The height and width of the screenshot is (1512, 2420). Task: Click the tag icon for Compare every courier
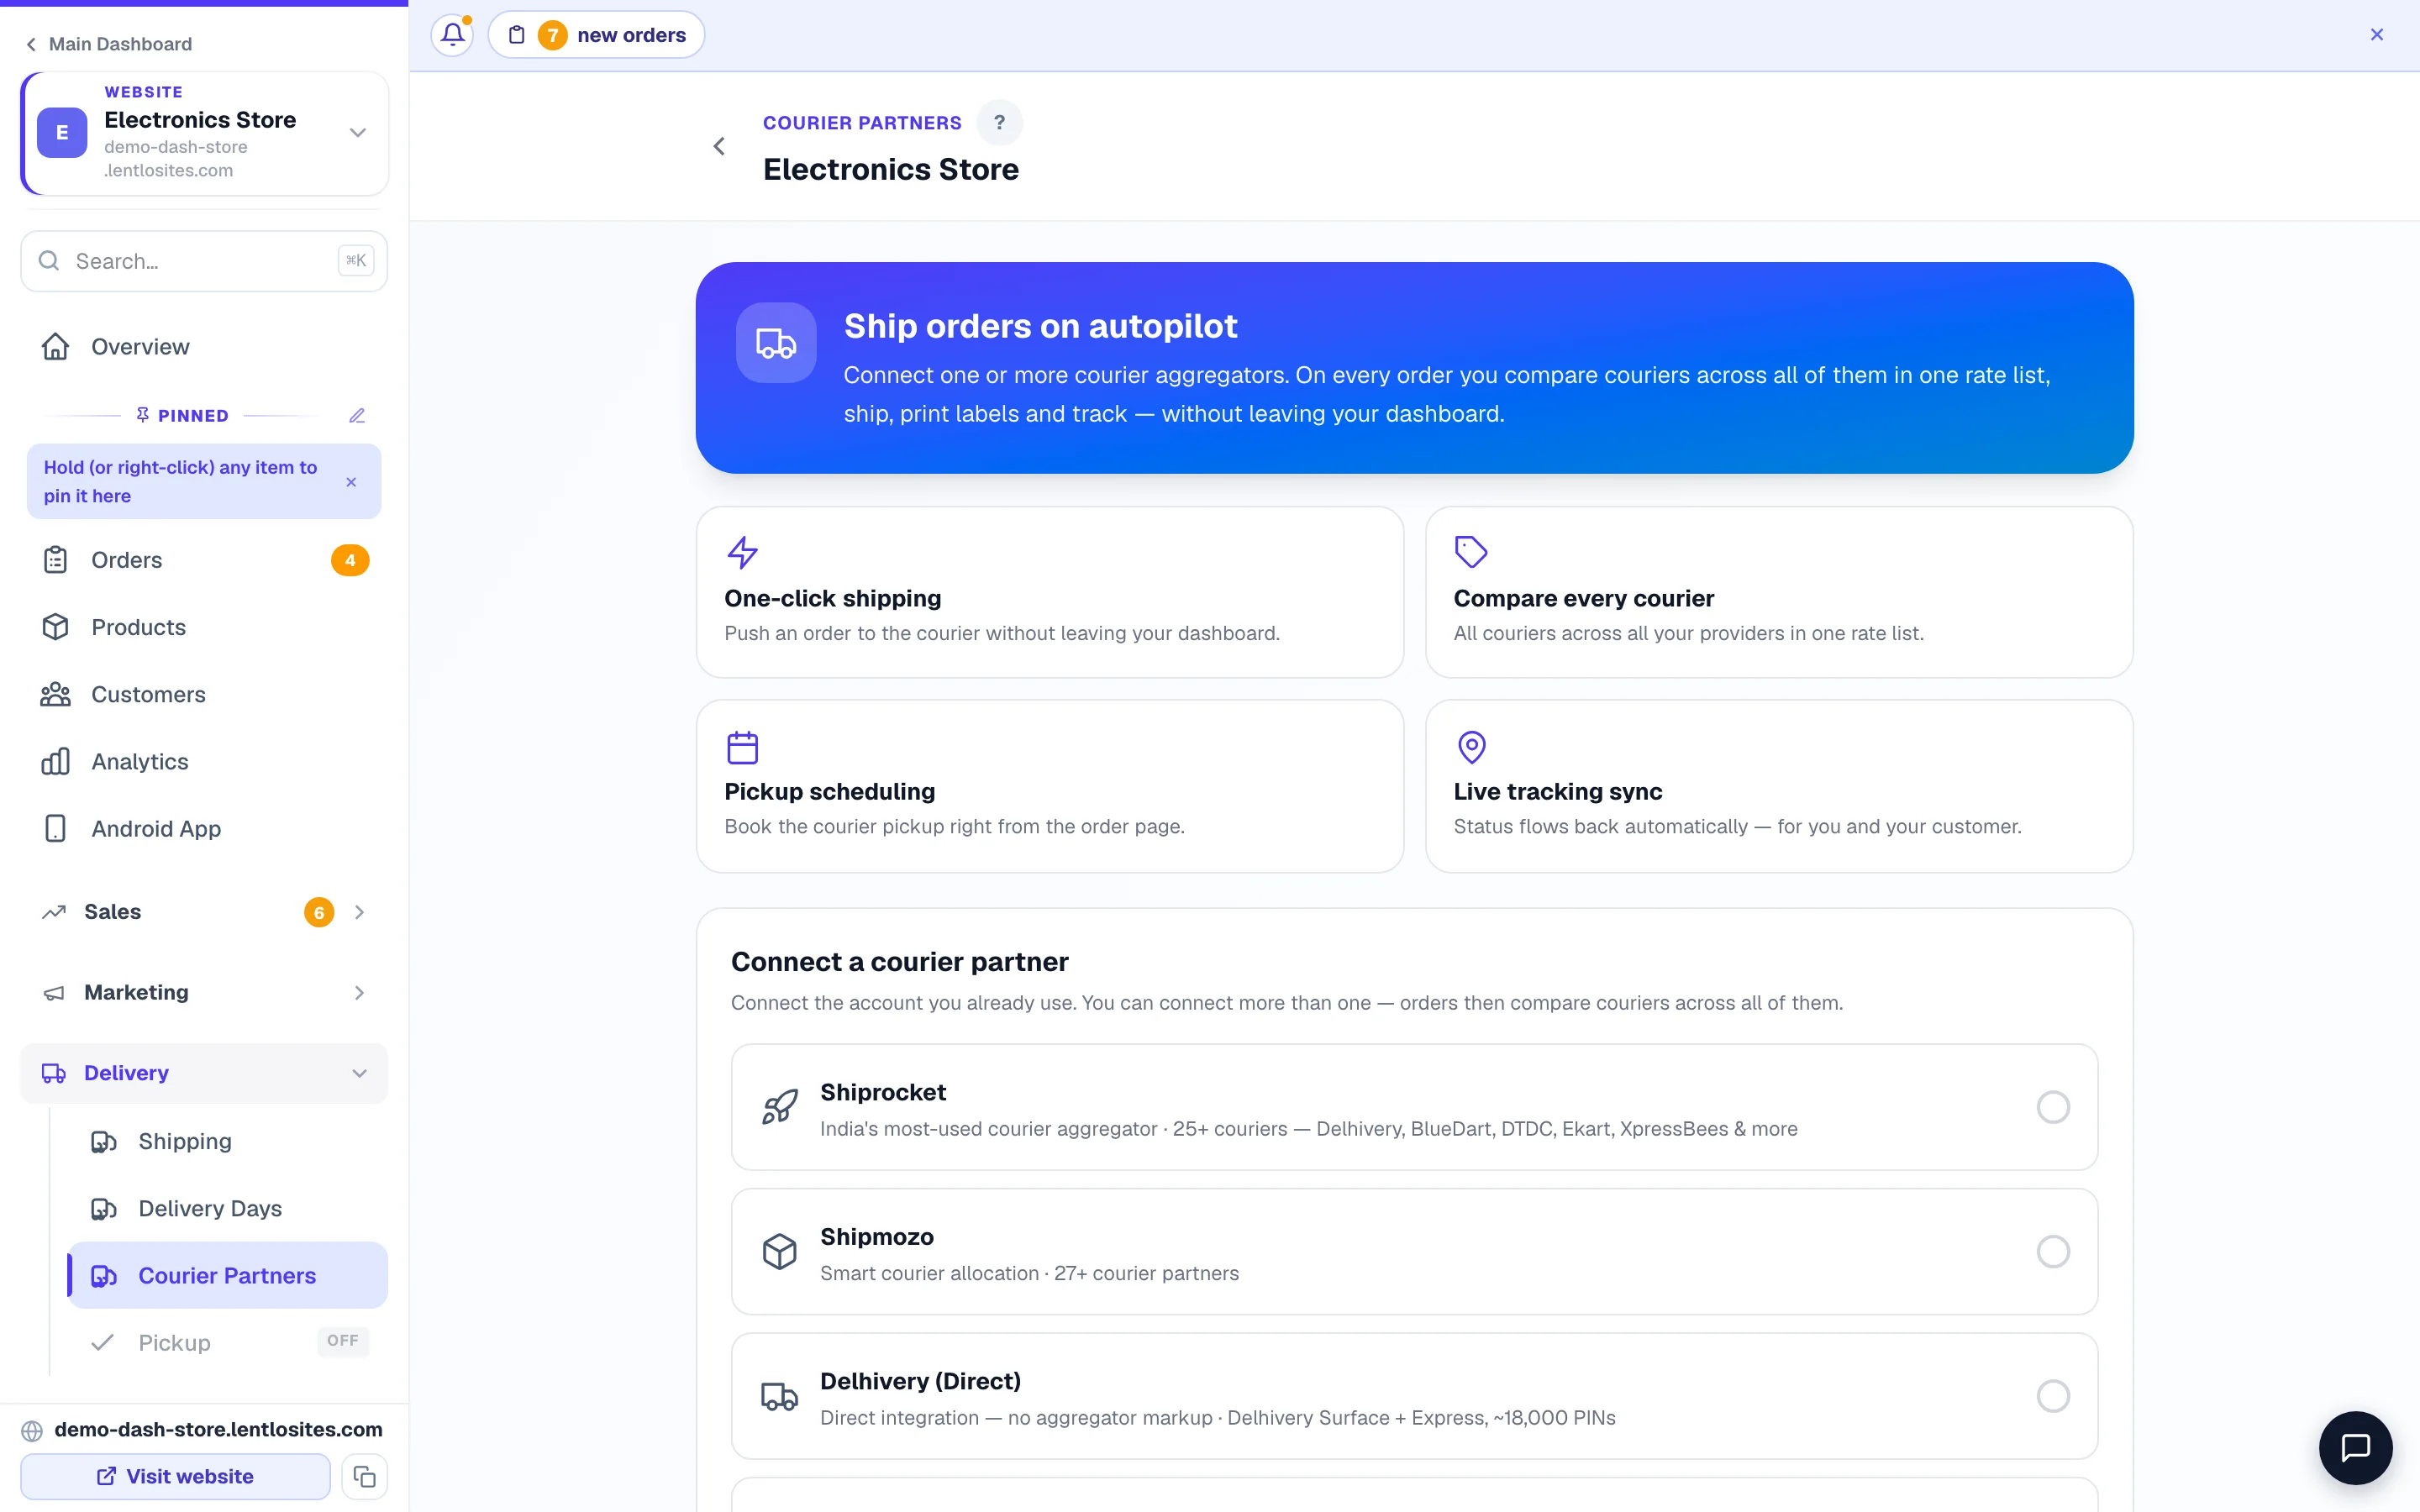click(1471, 552)
